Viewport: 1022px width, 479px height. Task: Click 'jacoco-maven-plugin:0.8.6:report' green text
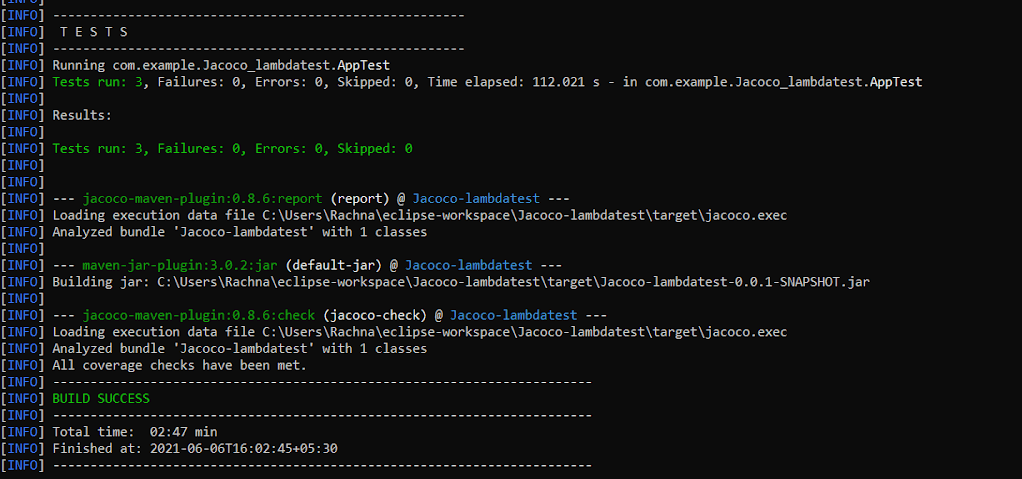coord(202,198)
